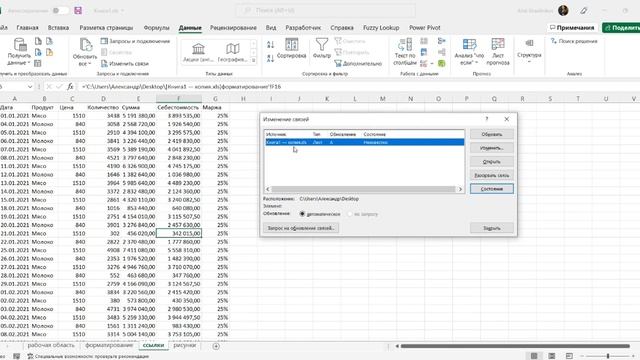Click the Состояние button in dialog
Screen dimensions: 640x360
pos(491,189)
